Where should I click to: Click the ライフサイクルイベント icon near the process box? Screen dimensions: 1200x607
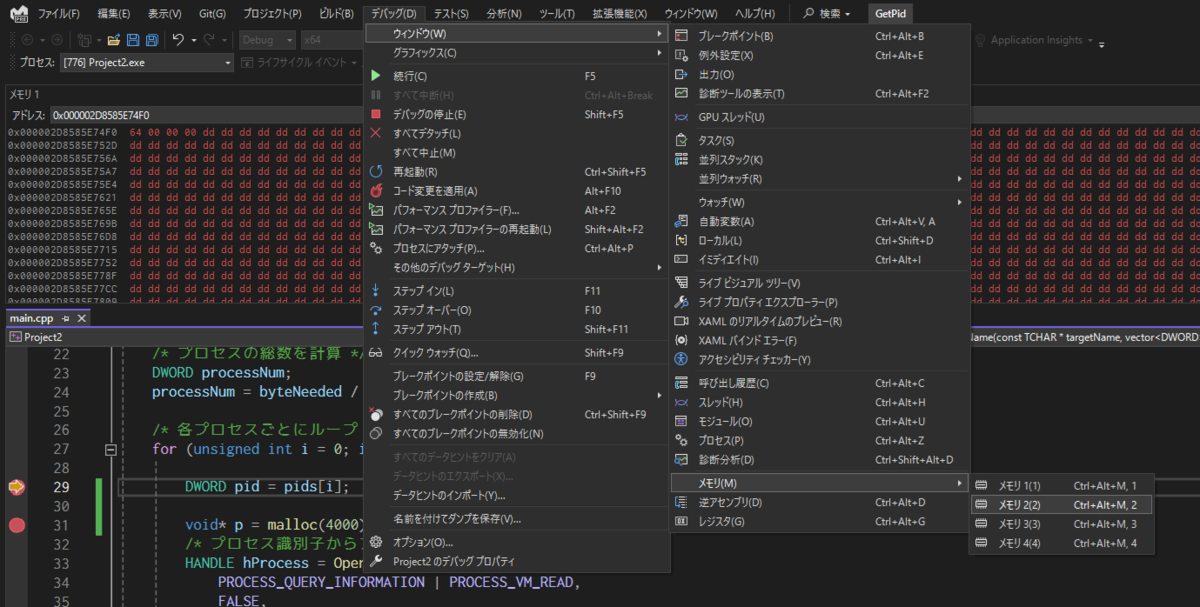coord(246,62)
